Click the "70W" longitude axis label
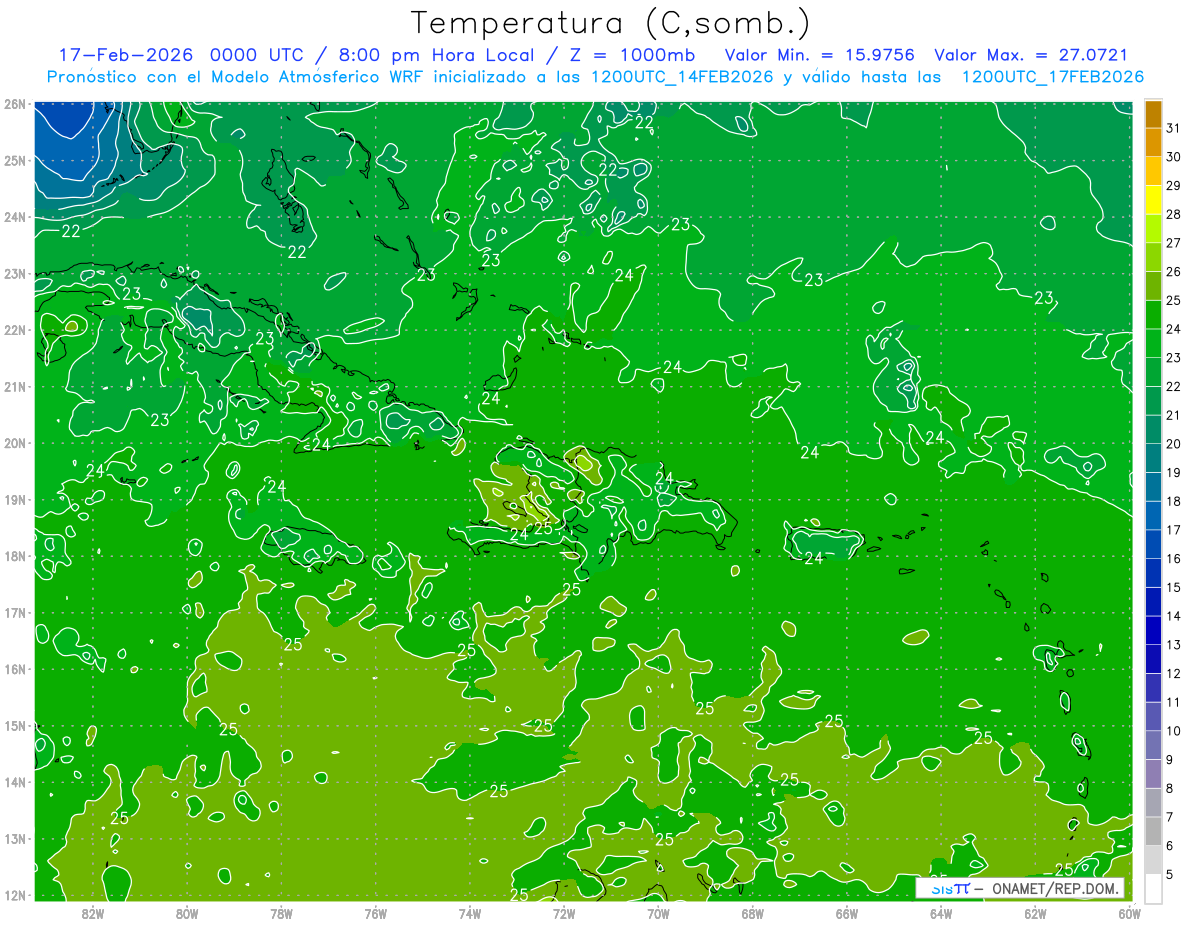 point(658,913)
